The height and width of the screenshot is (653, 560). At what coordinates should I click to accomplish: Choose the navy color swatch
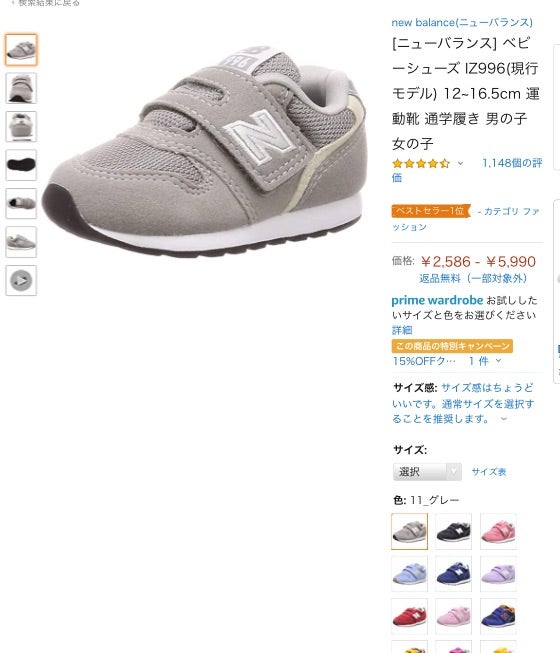pos(453,531)
